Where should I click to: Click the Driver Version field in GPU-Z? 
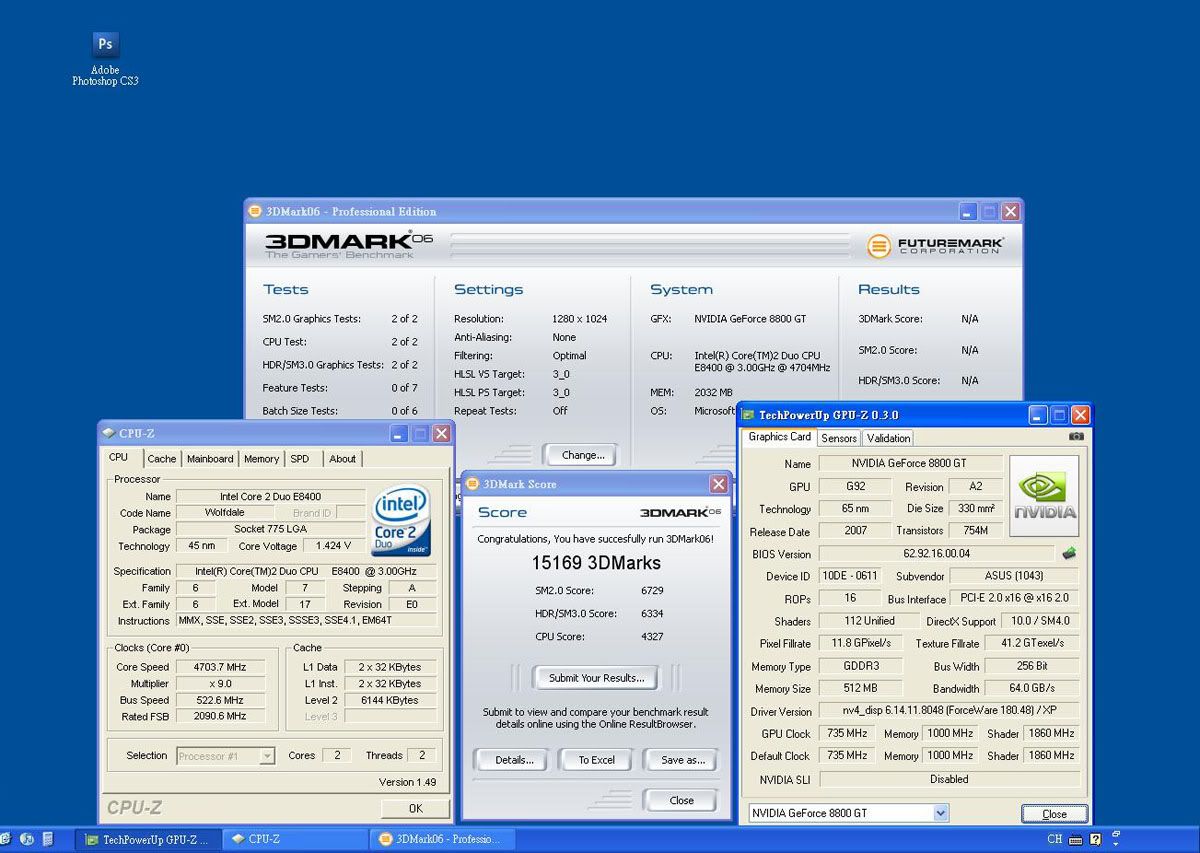(948, 711)
